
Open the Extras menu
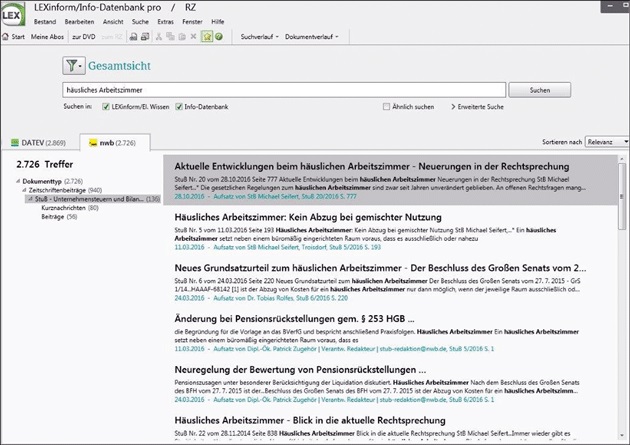pyautogui.click(x=149, y=21)
